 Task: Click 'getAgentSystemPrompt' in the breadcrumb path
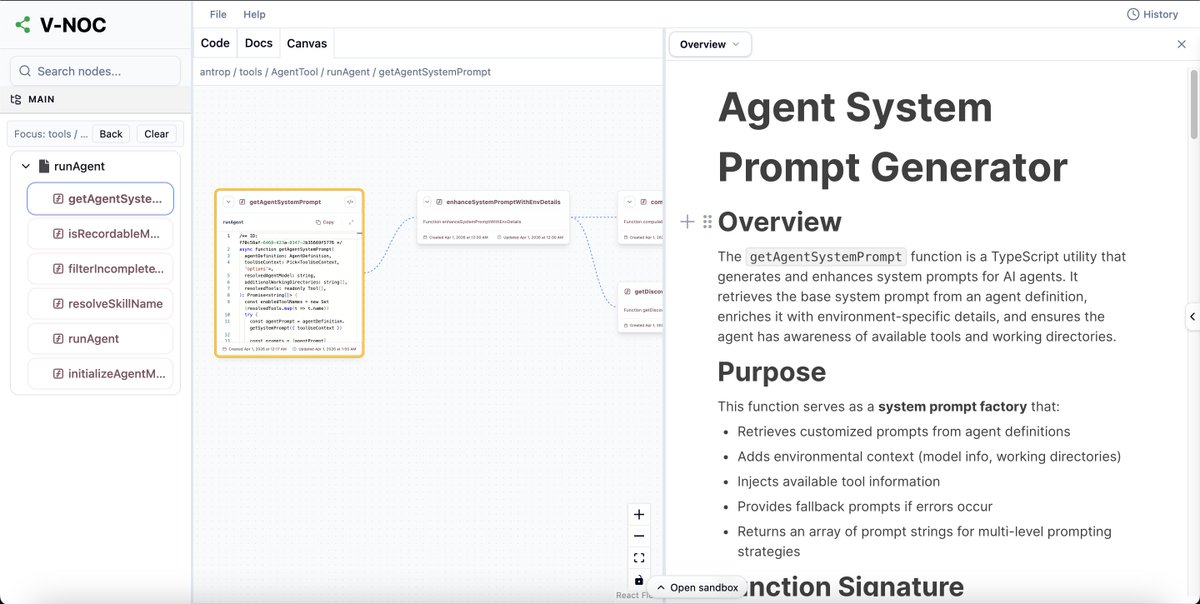tap(435, 72)
